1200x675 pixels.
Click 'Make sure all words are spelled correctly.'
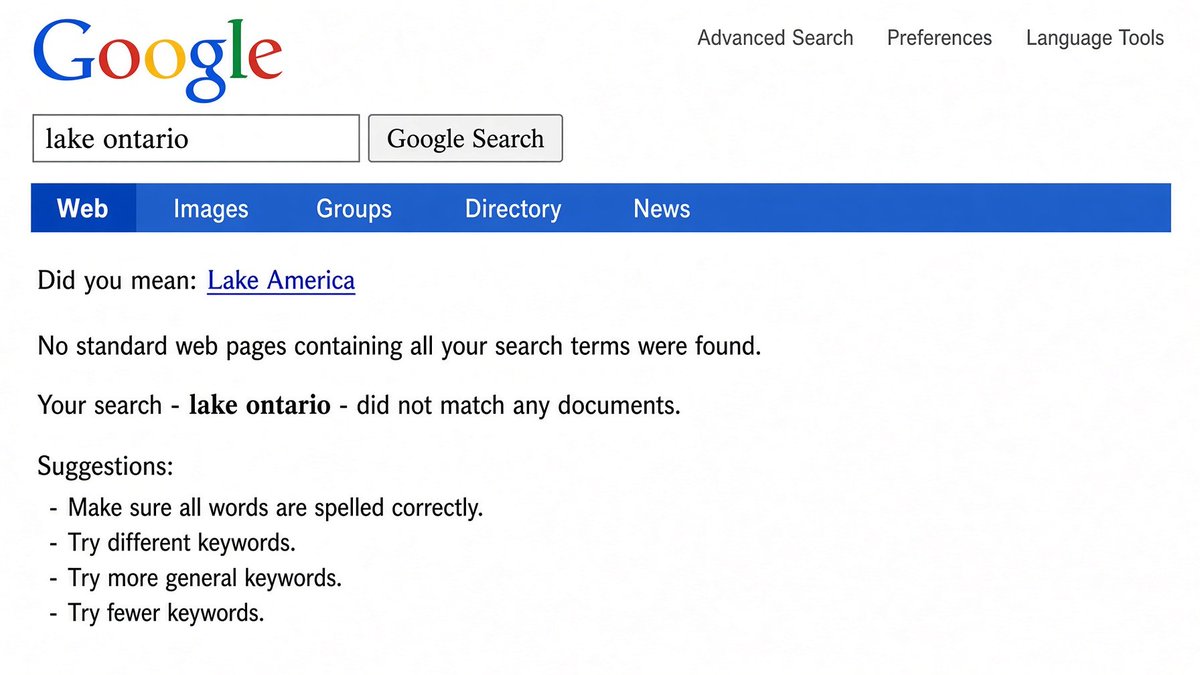click(x=275, y=508)
